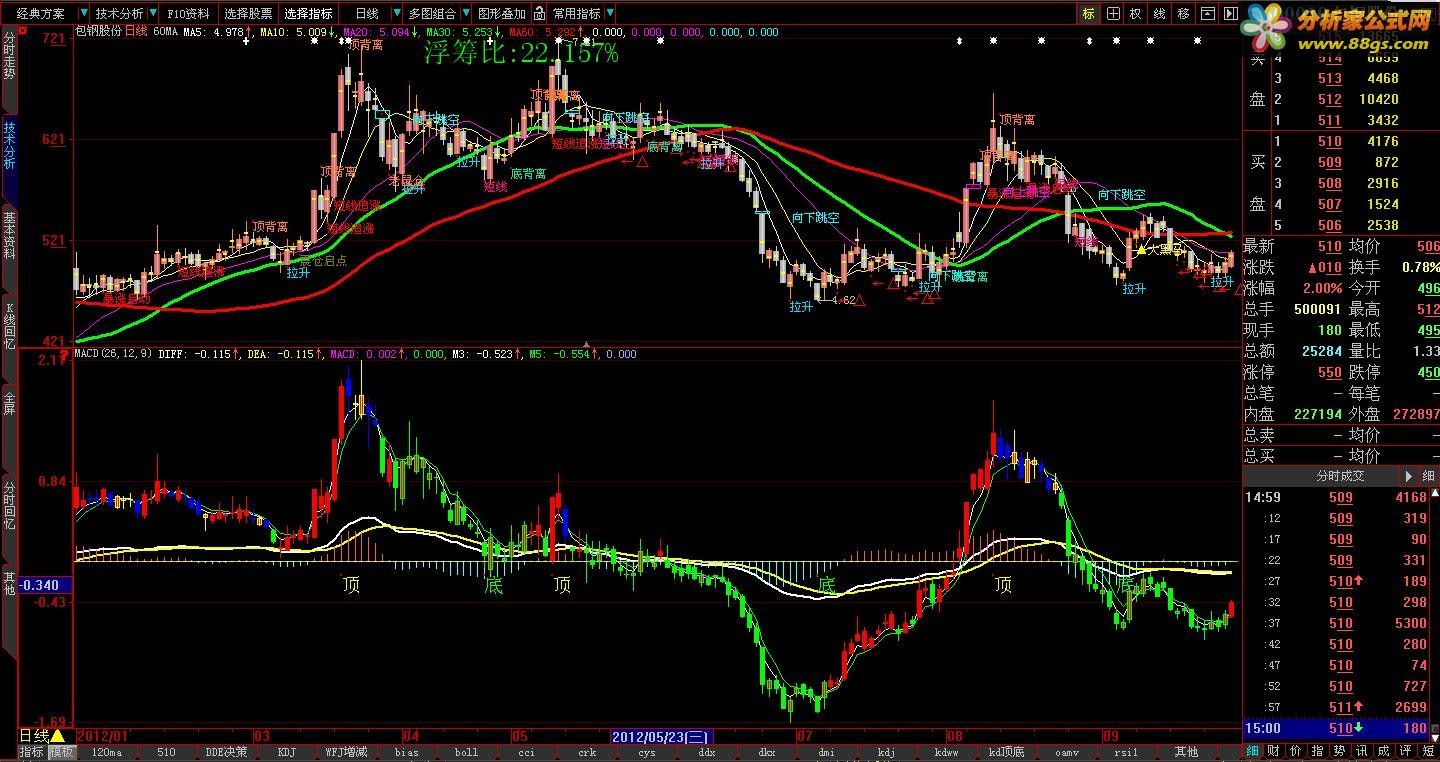Click the 指 index button at bottom right

(x=1318, y=751)
